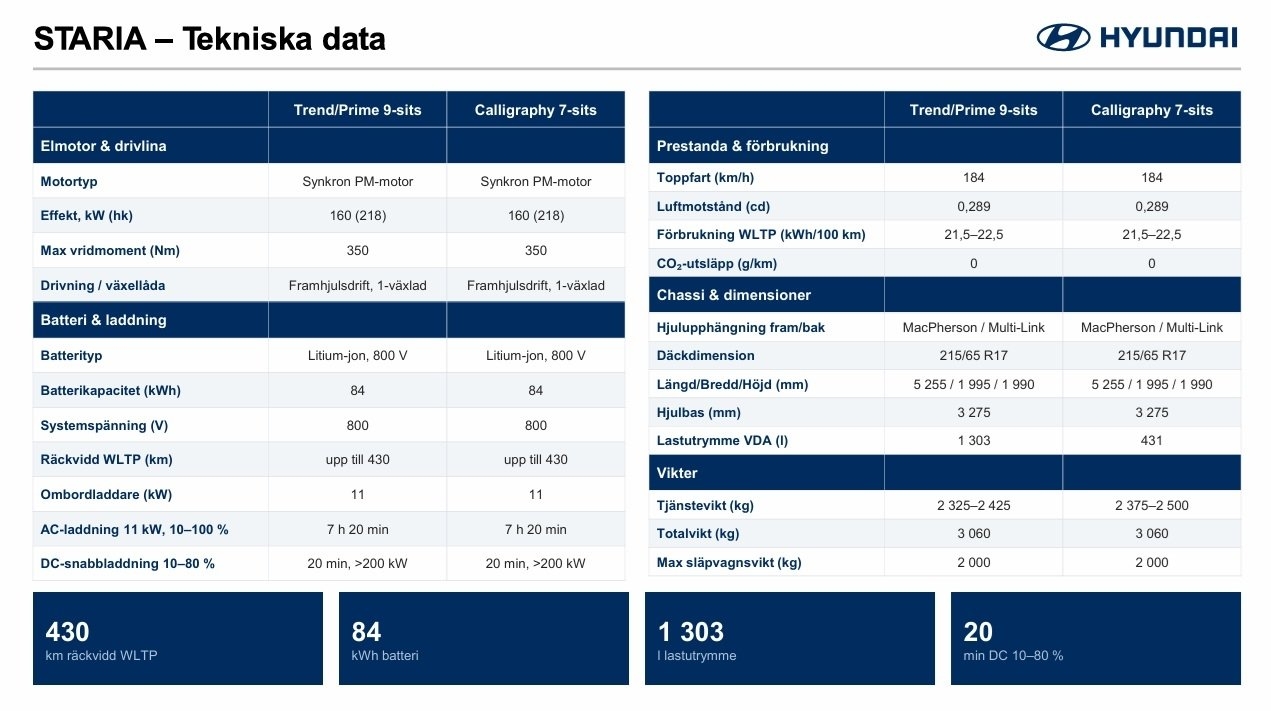Click the "431" cargo volume value
The width and height of the screenshot is (1271, 711).
pyautogui.click(x=1152, y=440)
